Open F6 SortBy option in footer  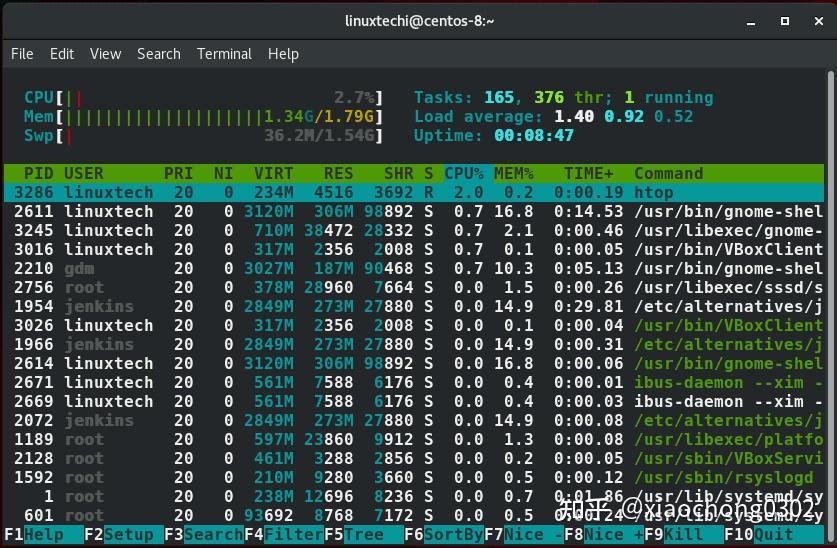(x=444, y=534)
